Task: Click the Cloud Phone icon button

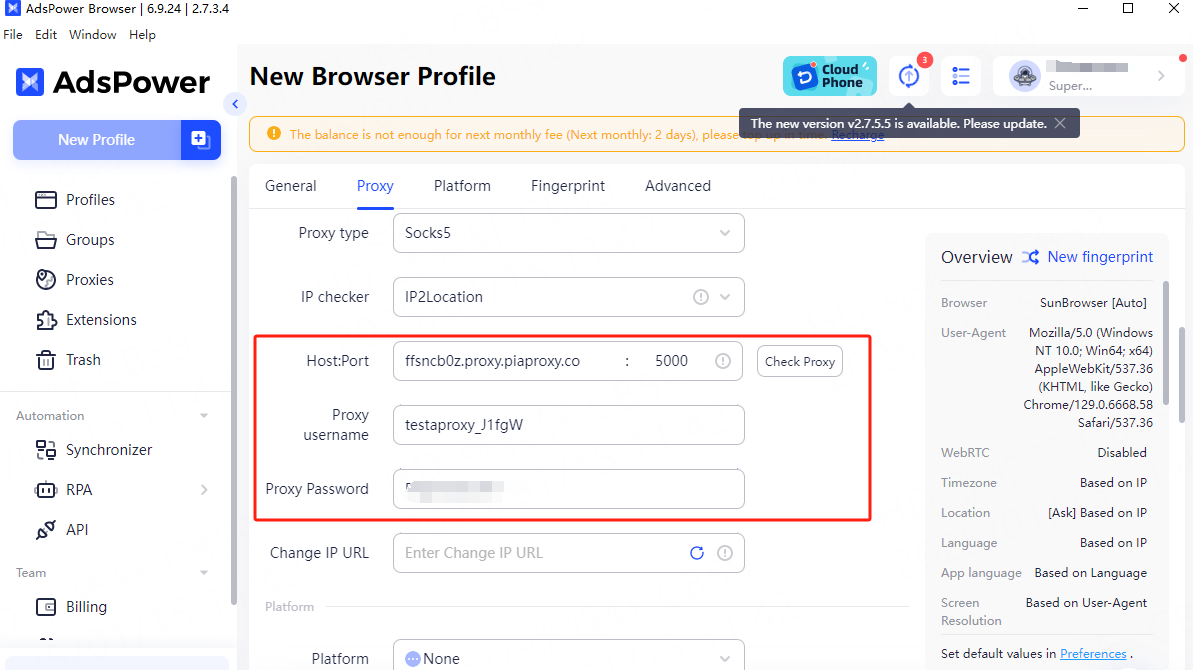Action: pyautogui.click(x=829, y=76)
